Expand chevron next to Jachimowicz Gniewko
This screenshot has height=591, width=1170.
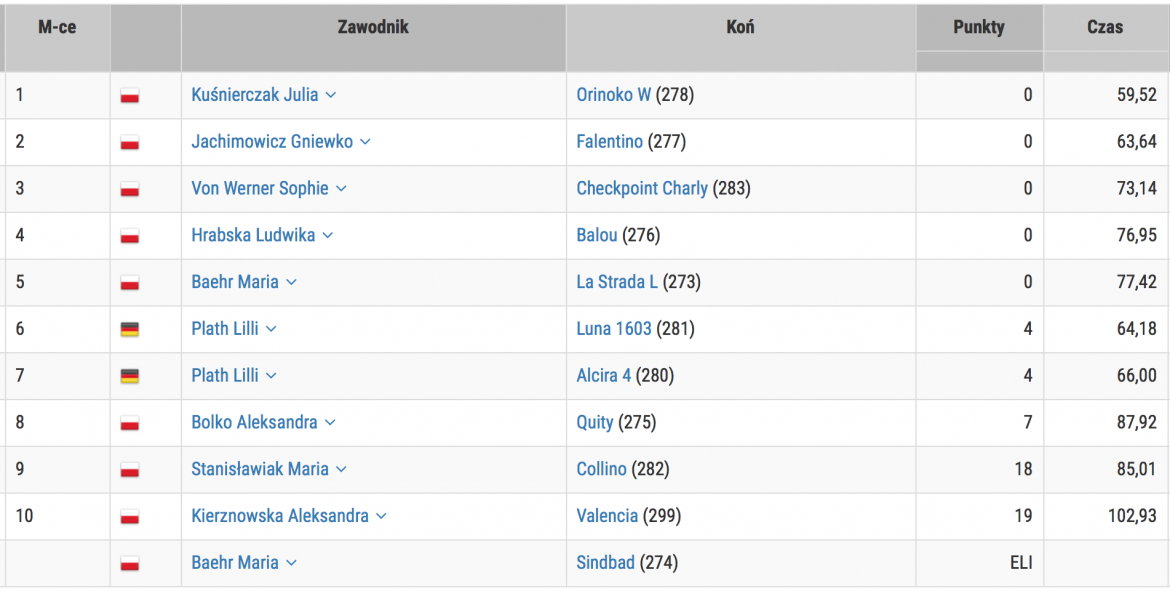pyautogui.click(x=365, y=142)
